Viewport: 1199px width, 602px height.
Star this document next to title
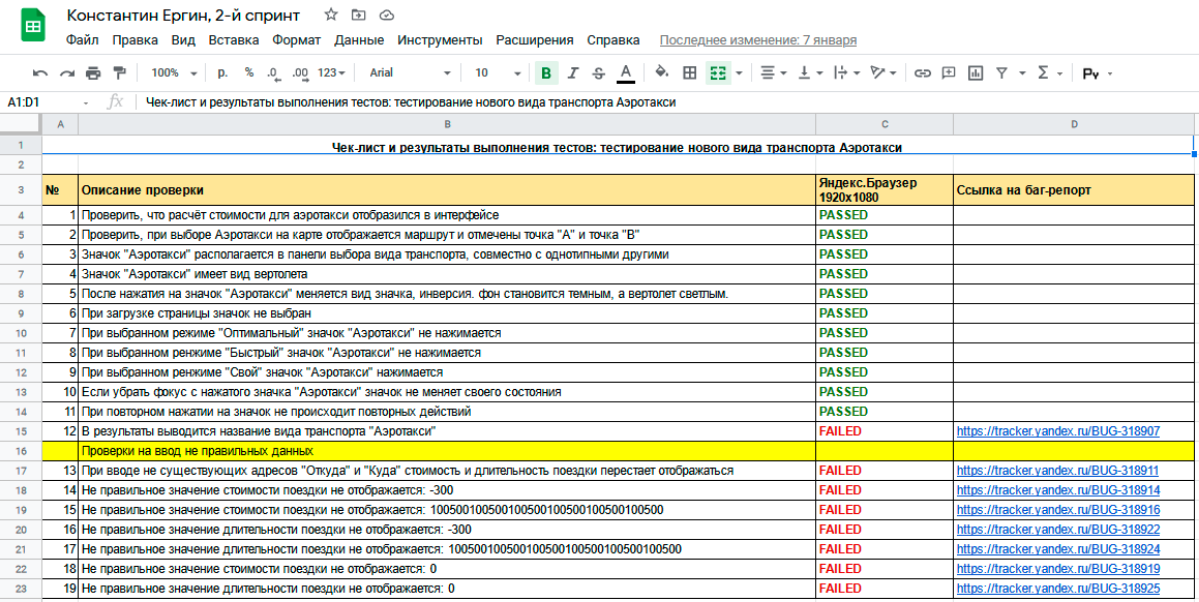tap(331, 15)
